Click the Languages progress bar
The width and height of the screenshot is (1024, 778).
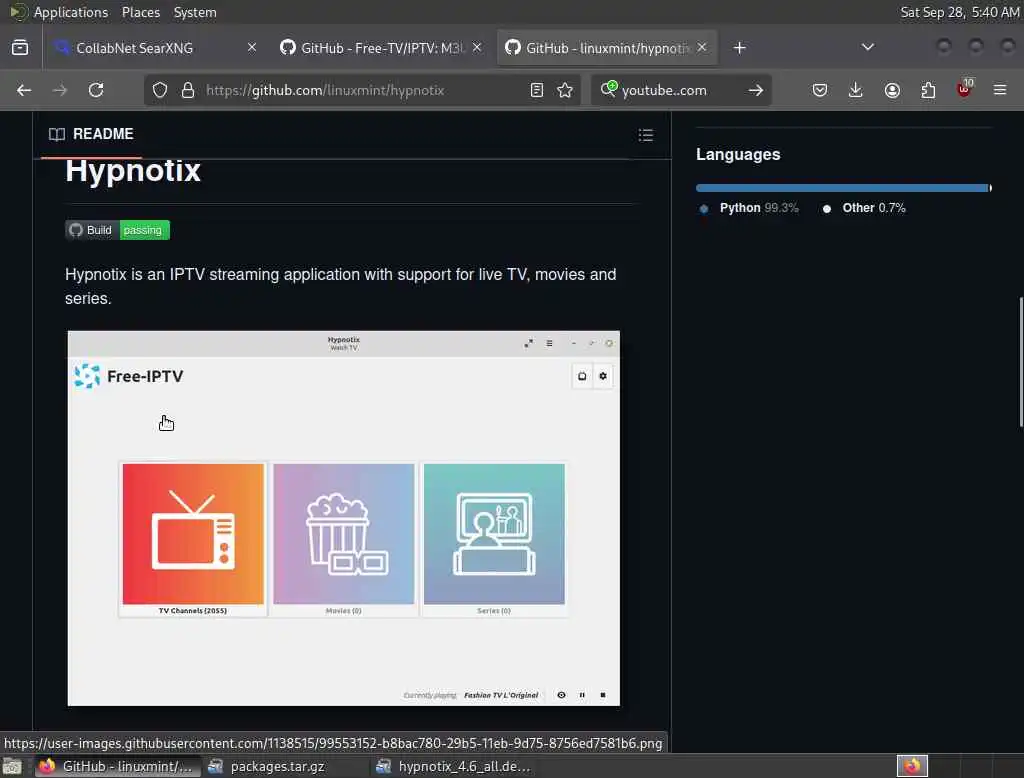tap(844, 188)
